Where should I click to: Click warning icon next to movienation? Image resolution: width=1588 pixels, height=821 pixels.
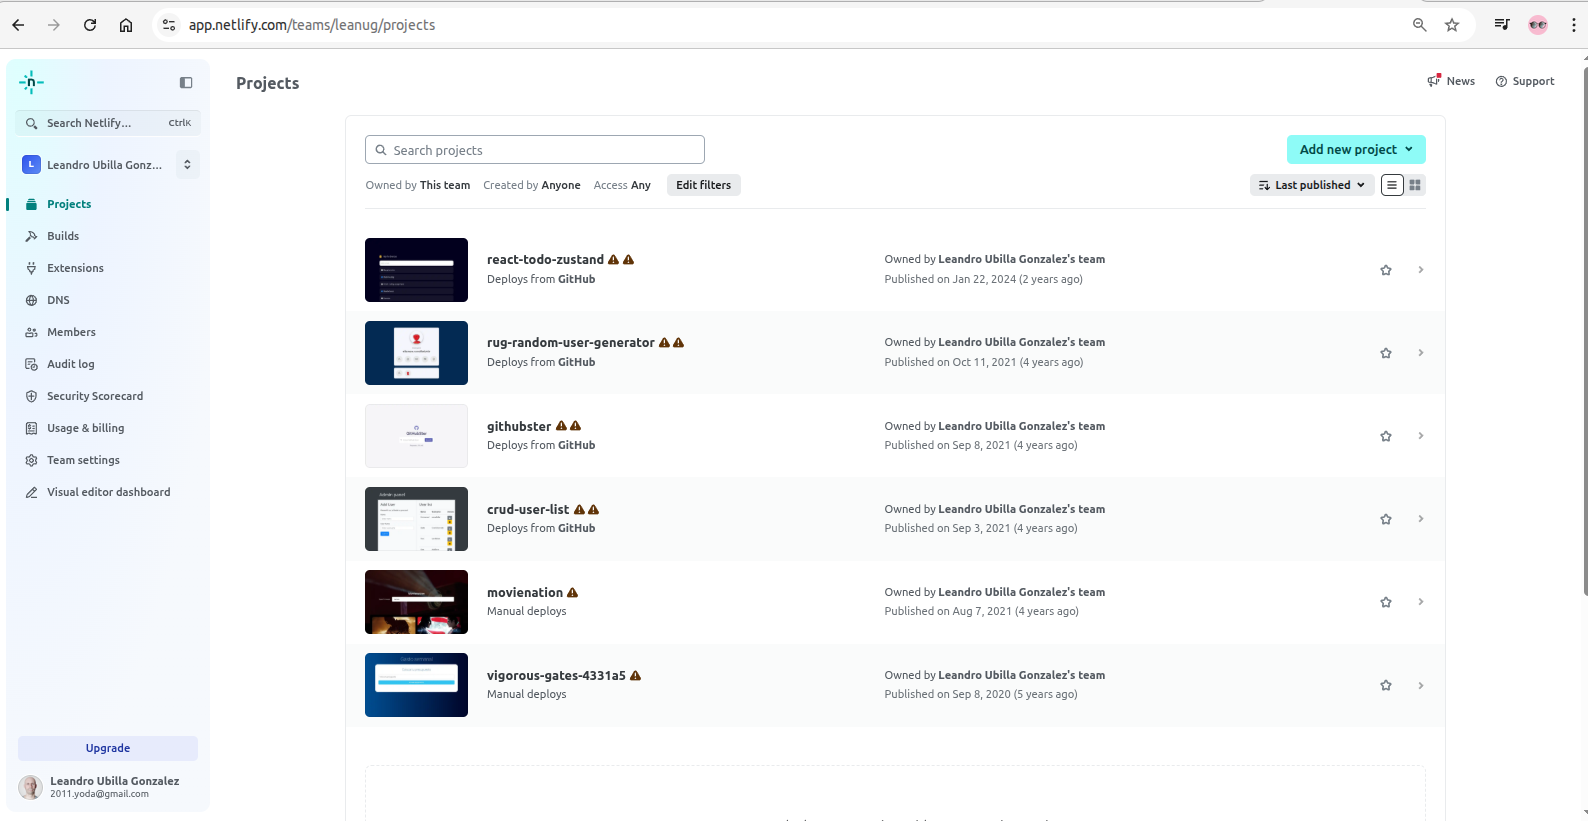572,593
